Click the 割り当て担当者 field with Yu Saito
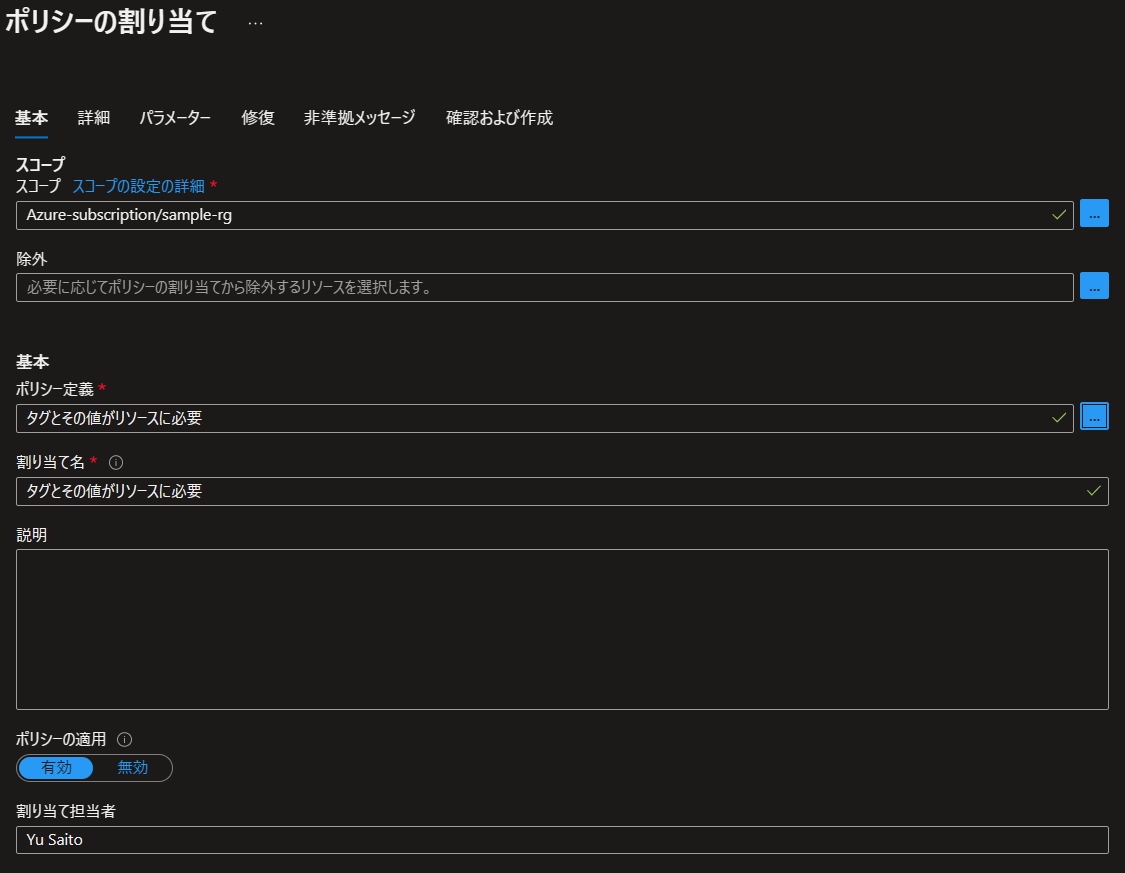Screen dimensions: 1125x873 [562, 840]
